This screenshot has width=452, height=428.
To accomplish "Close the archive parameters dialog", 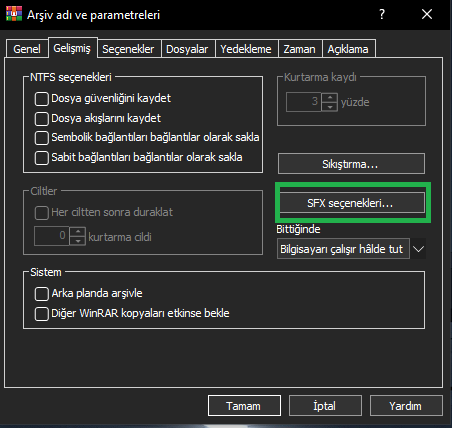I will click(427, 14).
